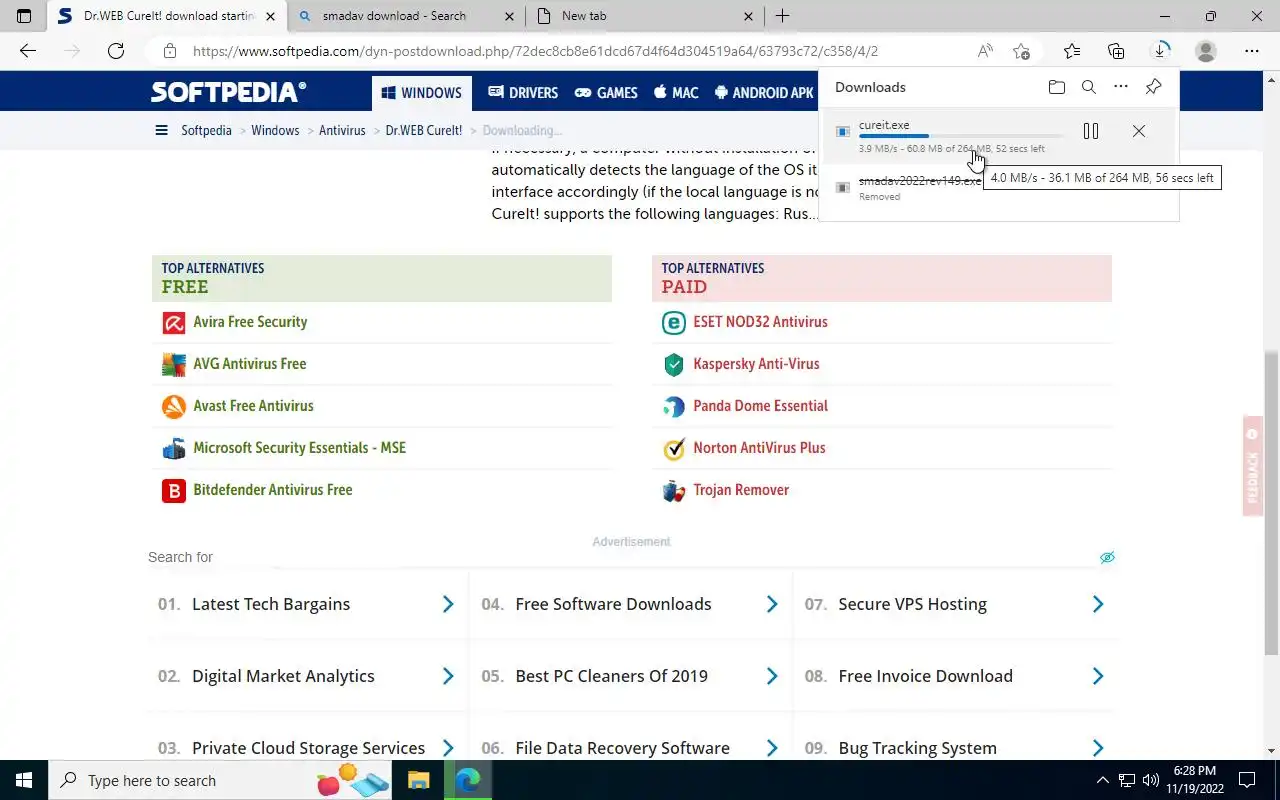
Task: Open Avira Free Security link
Action: pyautogui.click(x=250, y=322)
